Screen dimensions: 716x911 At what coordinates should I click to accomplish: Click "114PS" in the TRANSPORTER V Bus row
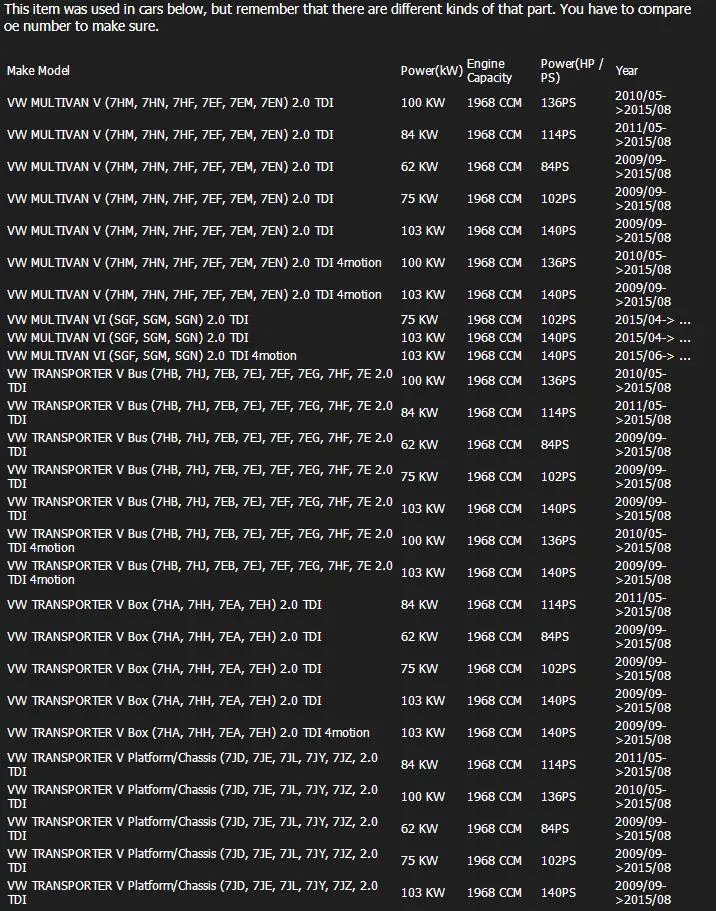[559, 413]
